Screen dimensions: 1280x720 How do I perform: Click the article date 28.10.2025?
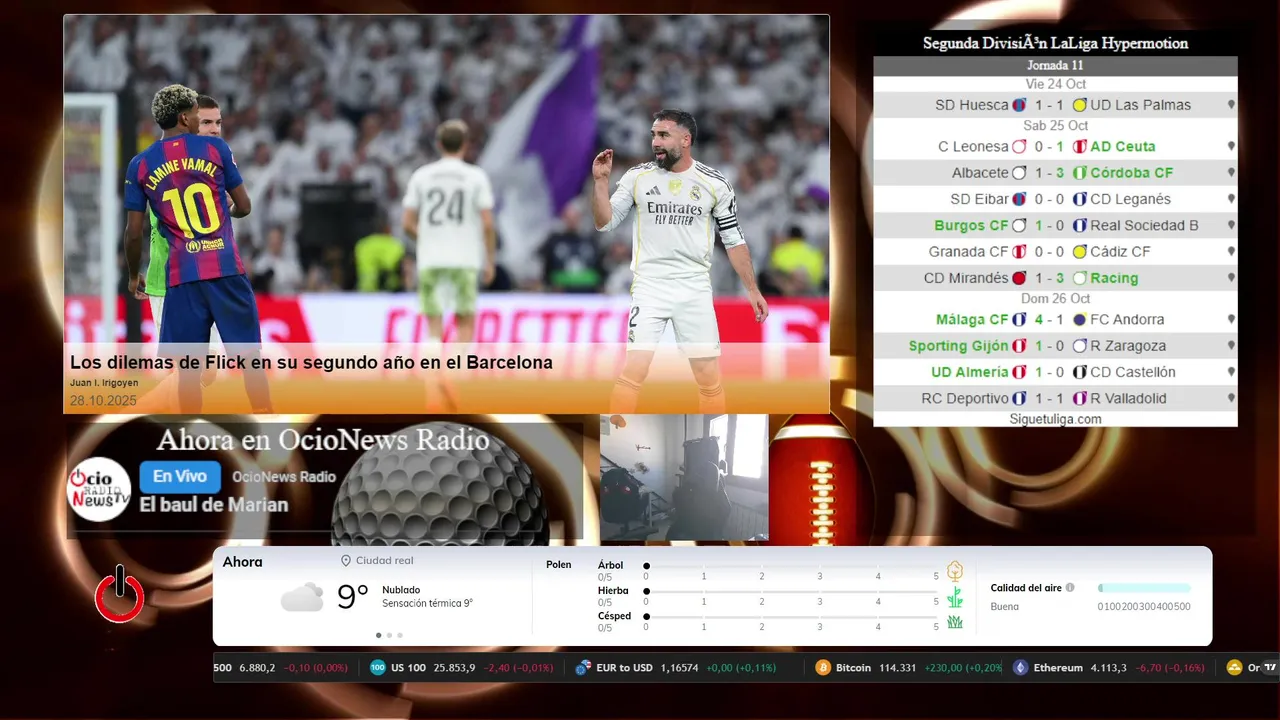point(103,400)
